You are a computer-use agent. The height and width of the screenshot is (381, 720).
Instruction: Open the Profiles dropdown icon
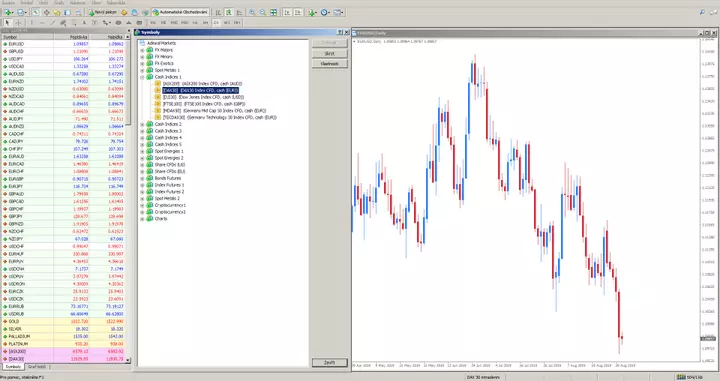[x=22, y=12]
